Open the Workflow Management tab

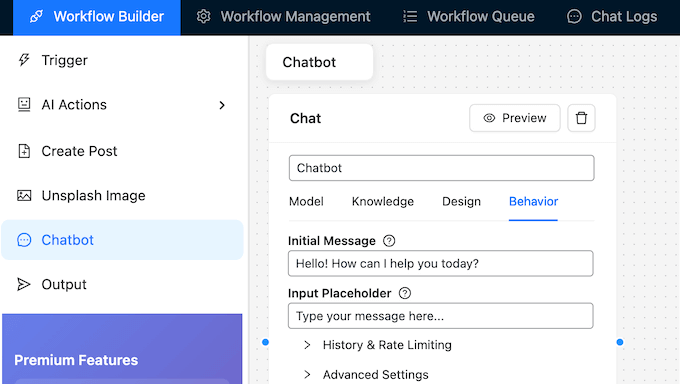[283, 16]
